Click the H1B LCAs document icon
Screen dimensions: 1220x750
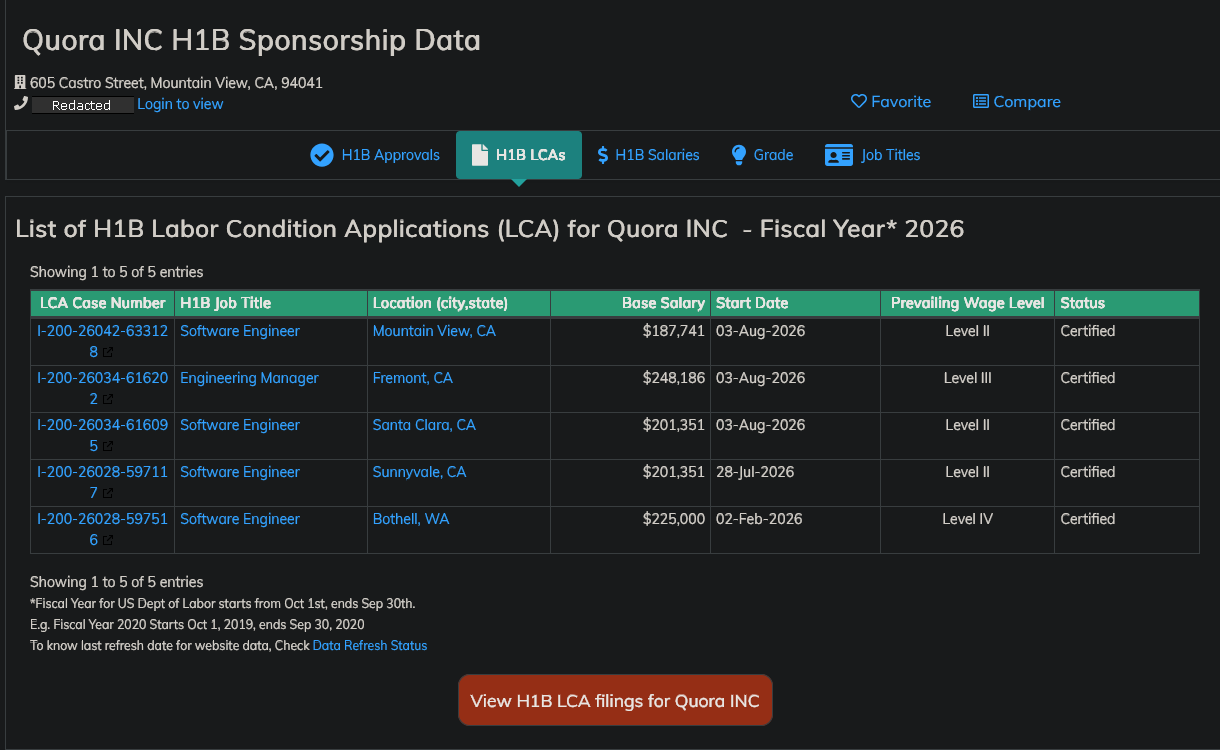pyautogui.click(x=479, y=155)
